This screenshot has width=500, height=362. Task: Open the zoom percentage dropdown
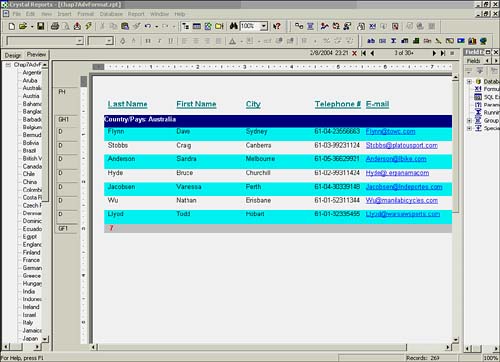tap(264, 26)
